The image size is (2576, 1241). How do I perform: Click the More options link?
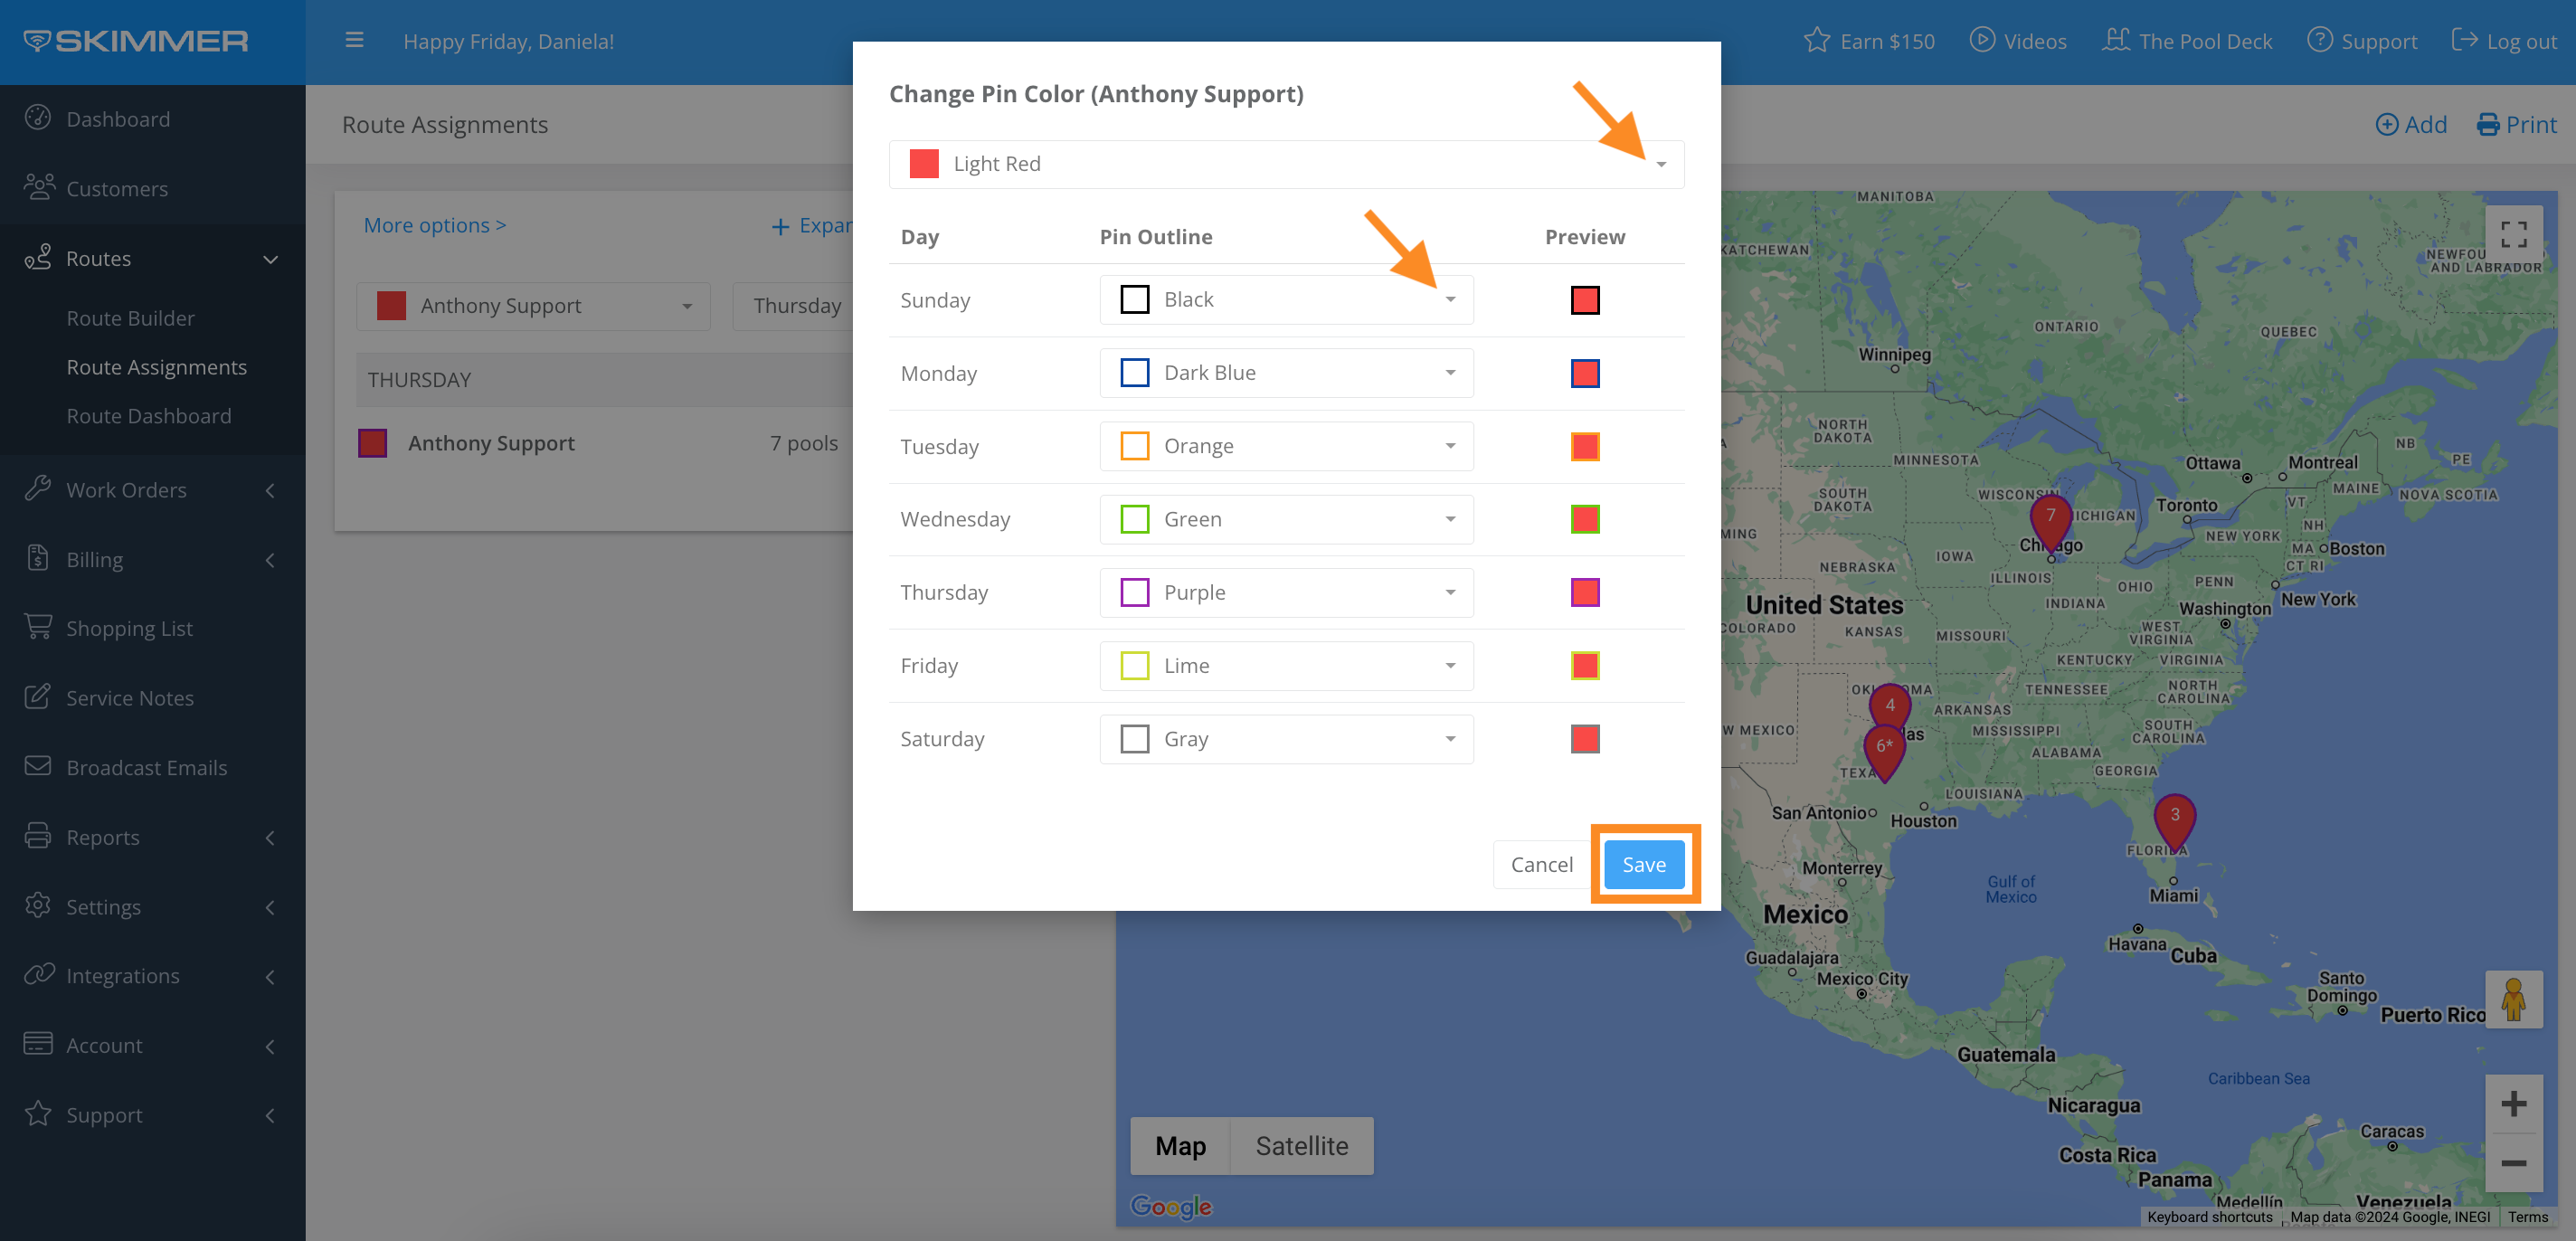pyautogui.click(x=434, y=225)
